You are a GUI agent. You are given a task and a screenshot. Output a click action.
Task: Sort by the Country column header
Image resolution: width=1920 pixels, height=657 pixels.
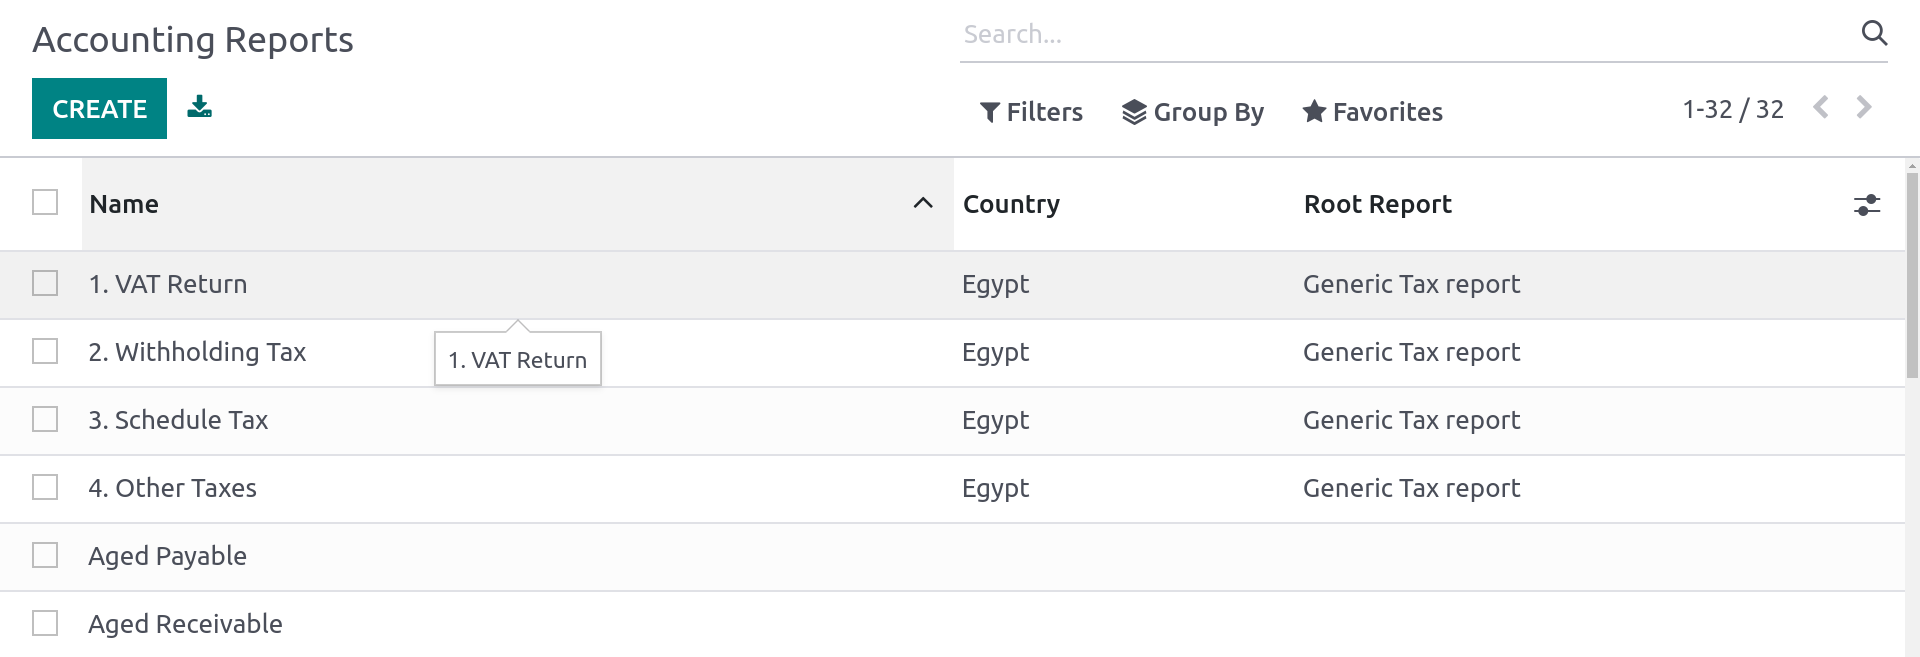click(1011, 204)
